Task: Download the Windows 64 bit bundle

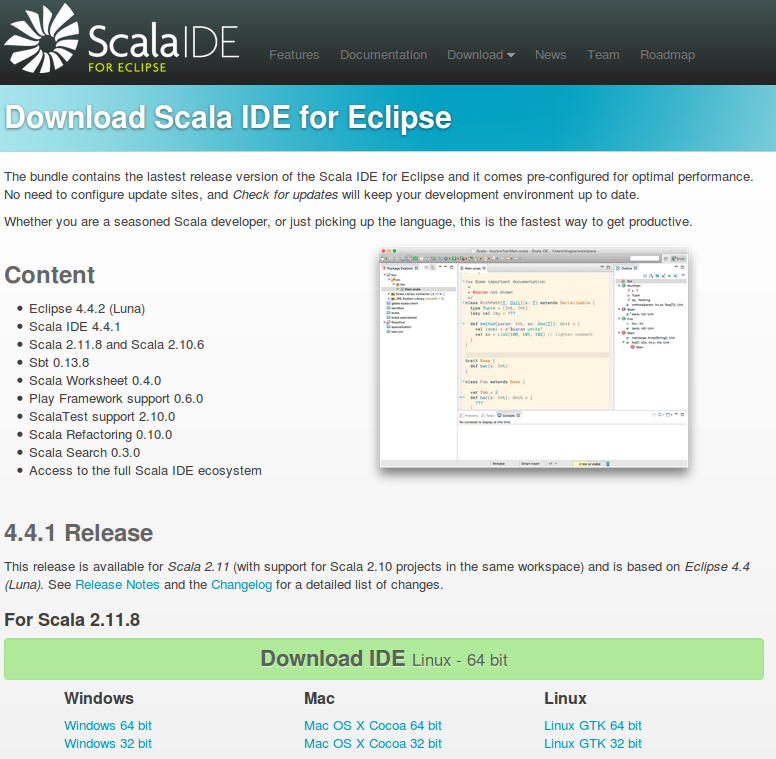Action: pyautogui.click(x=108, y=726)
